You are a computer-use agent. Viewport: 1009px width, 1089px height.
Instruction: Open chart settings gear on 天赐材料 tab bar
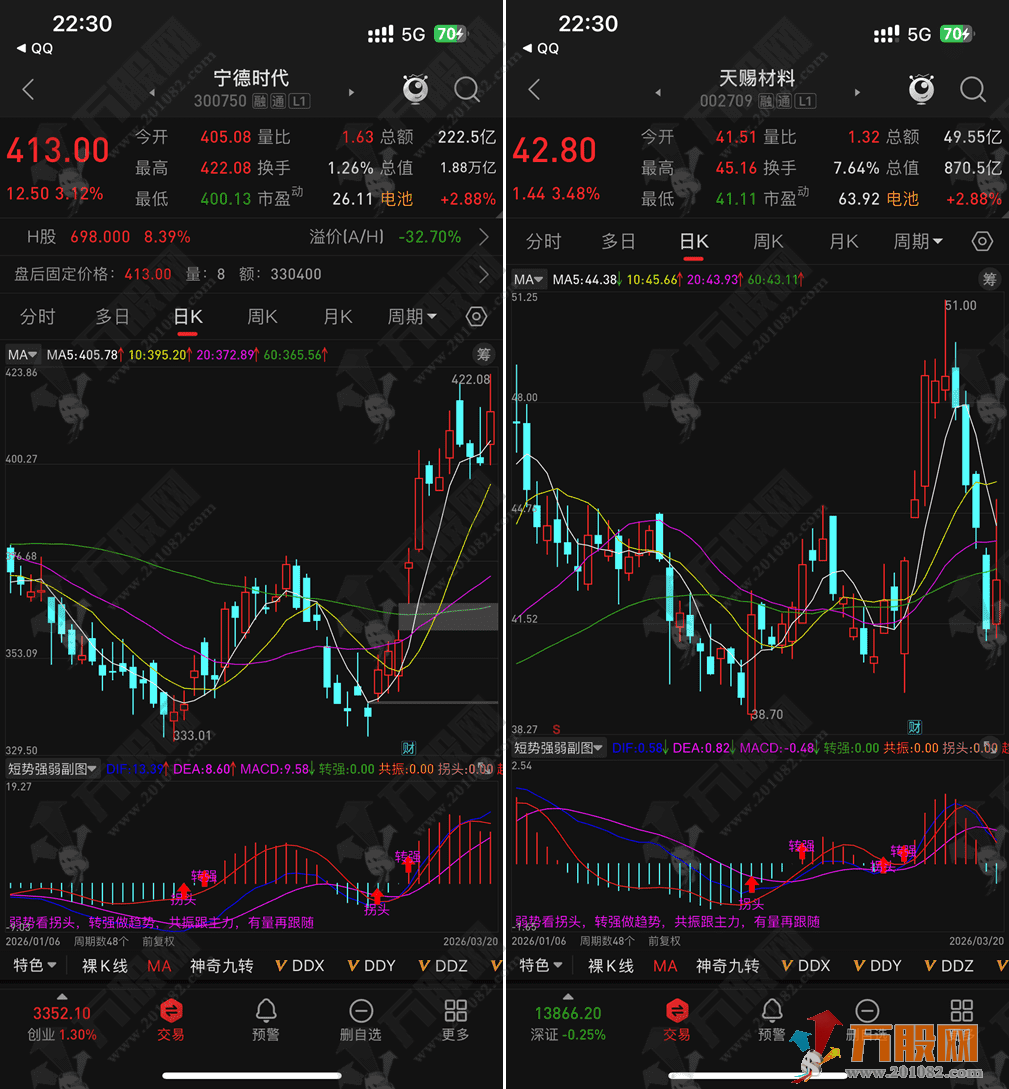coord(981,241)
